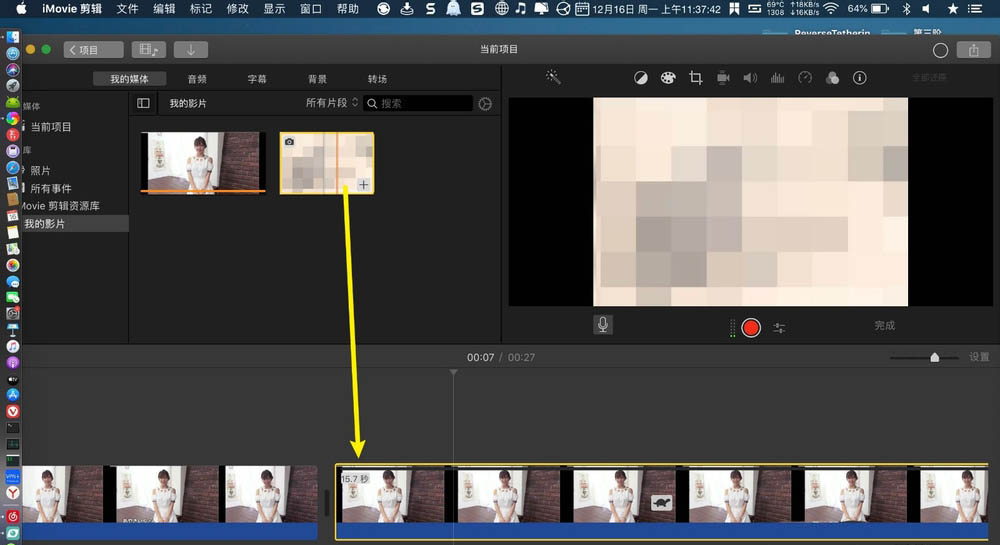Click the circular progress indicator in toolbar
Image resolution: width=1000 pixels, height=545 pixels.
940,50
